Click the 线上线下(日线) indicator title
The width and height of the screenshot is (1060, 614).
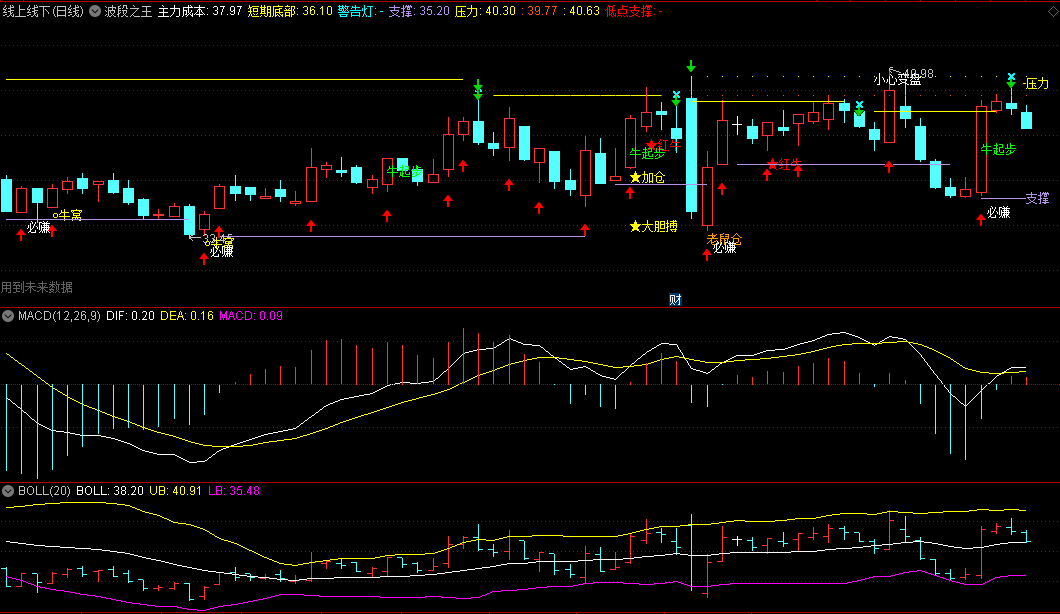pos(43,11)
